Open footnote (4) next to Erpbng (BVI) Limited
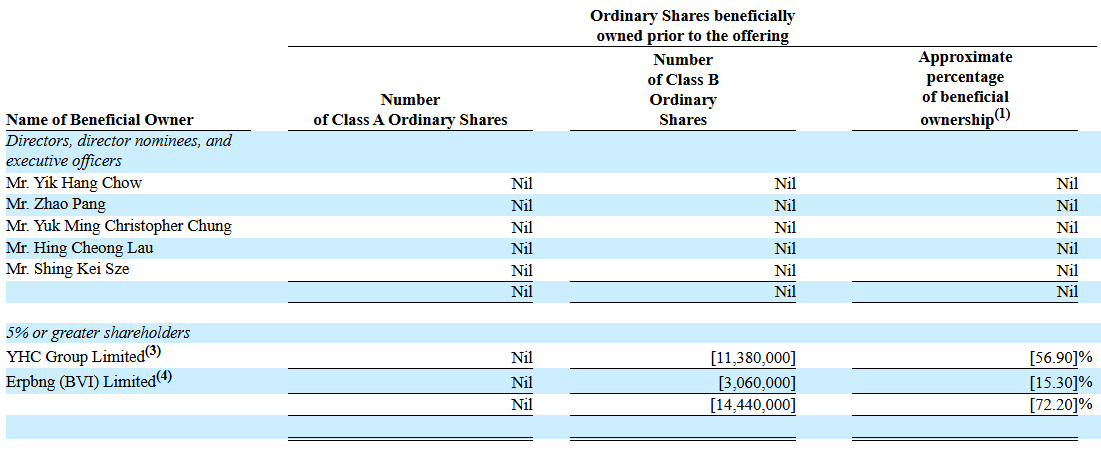1101x454 pixels. (x=165, y=378)
